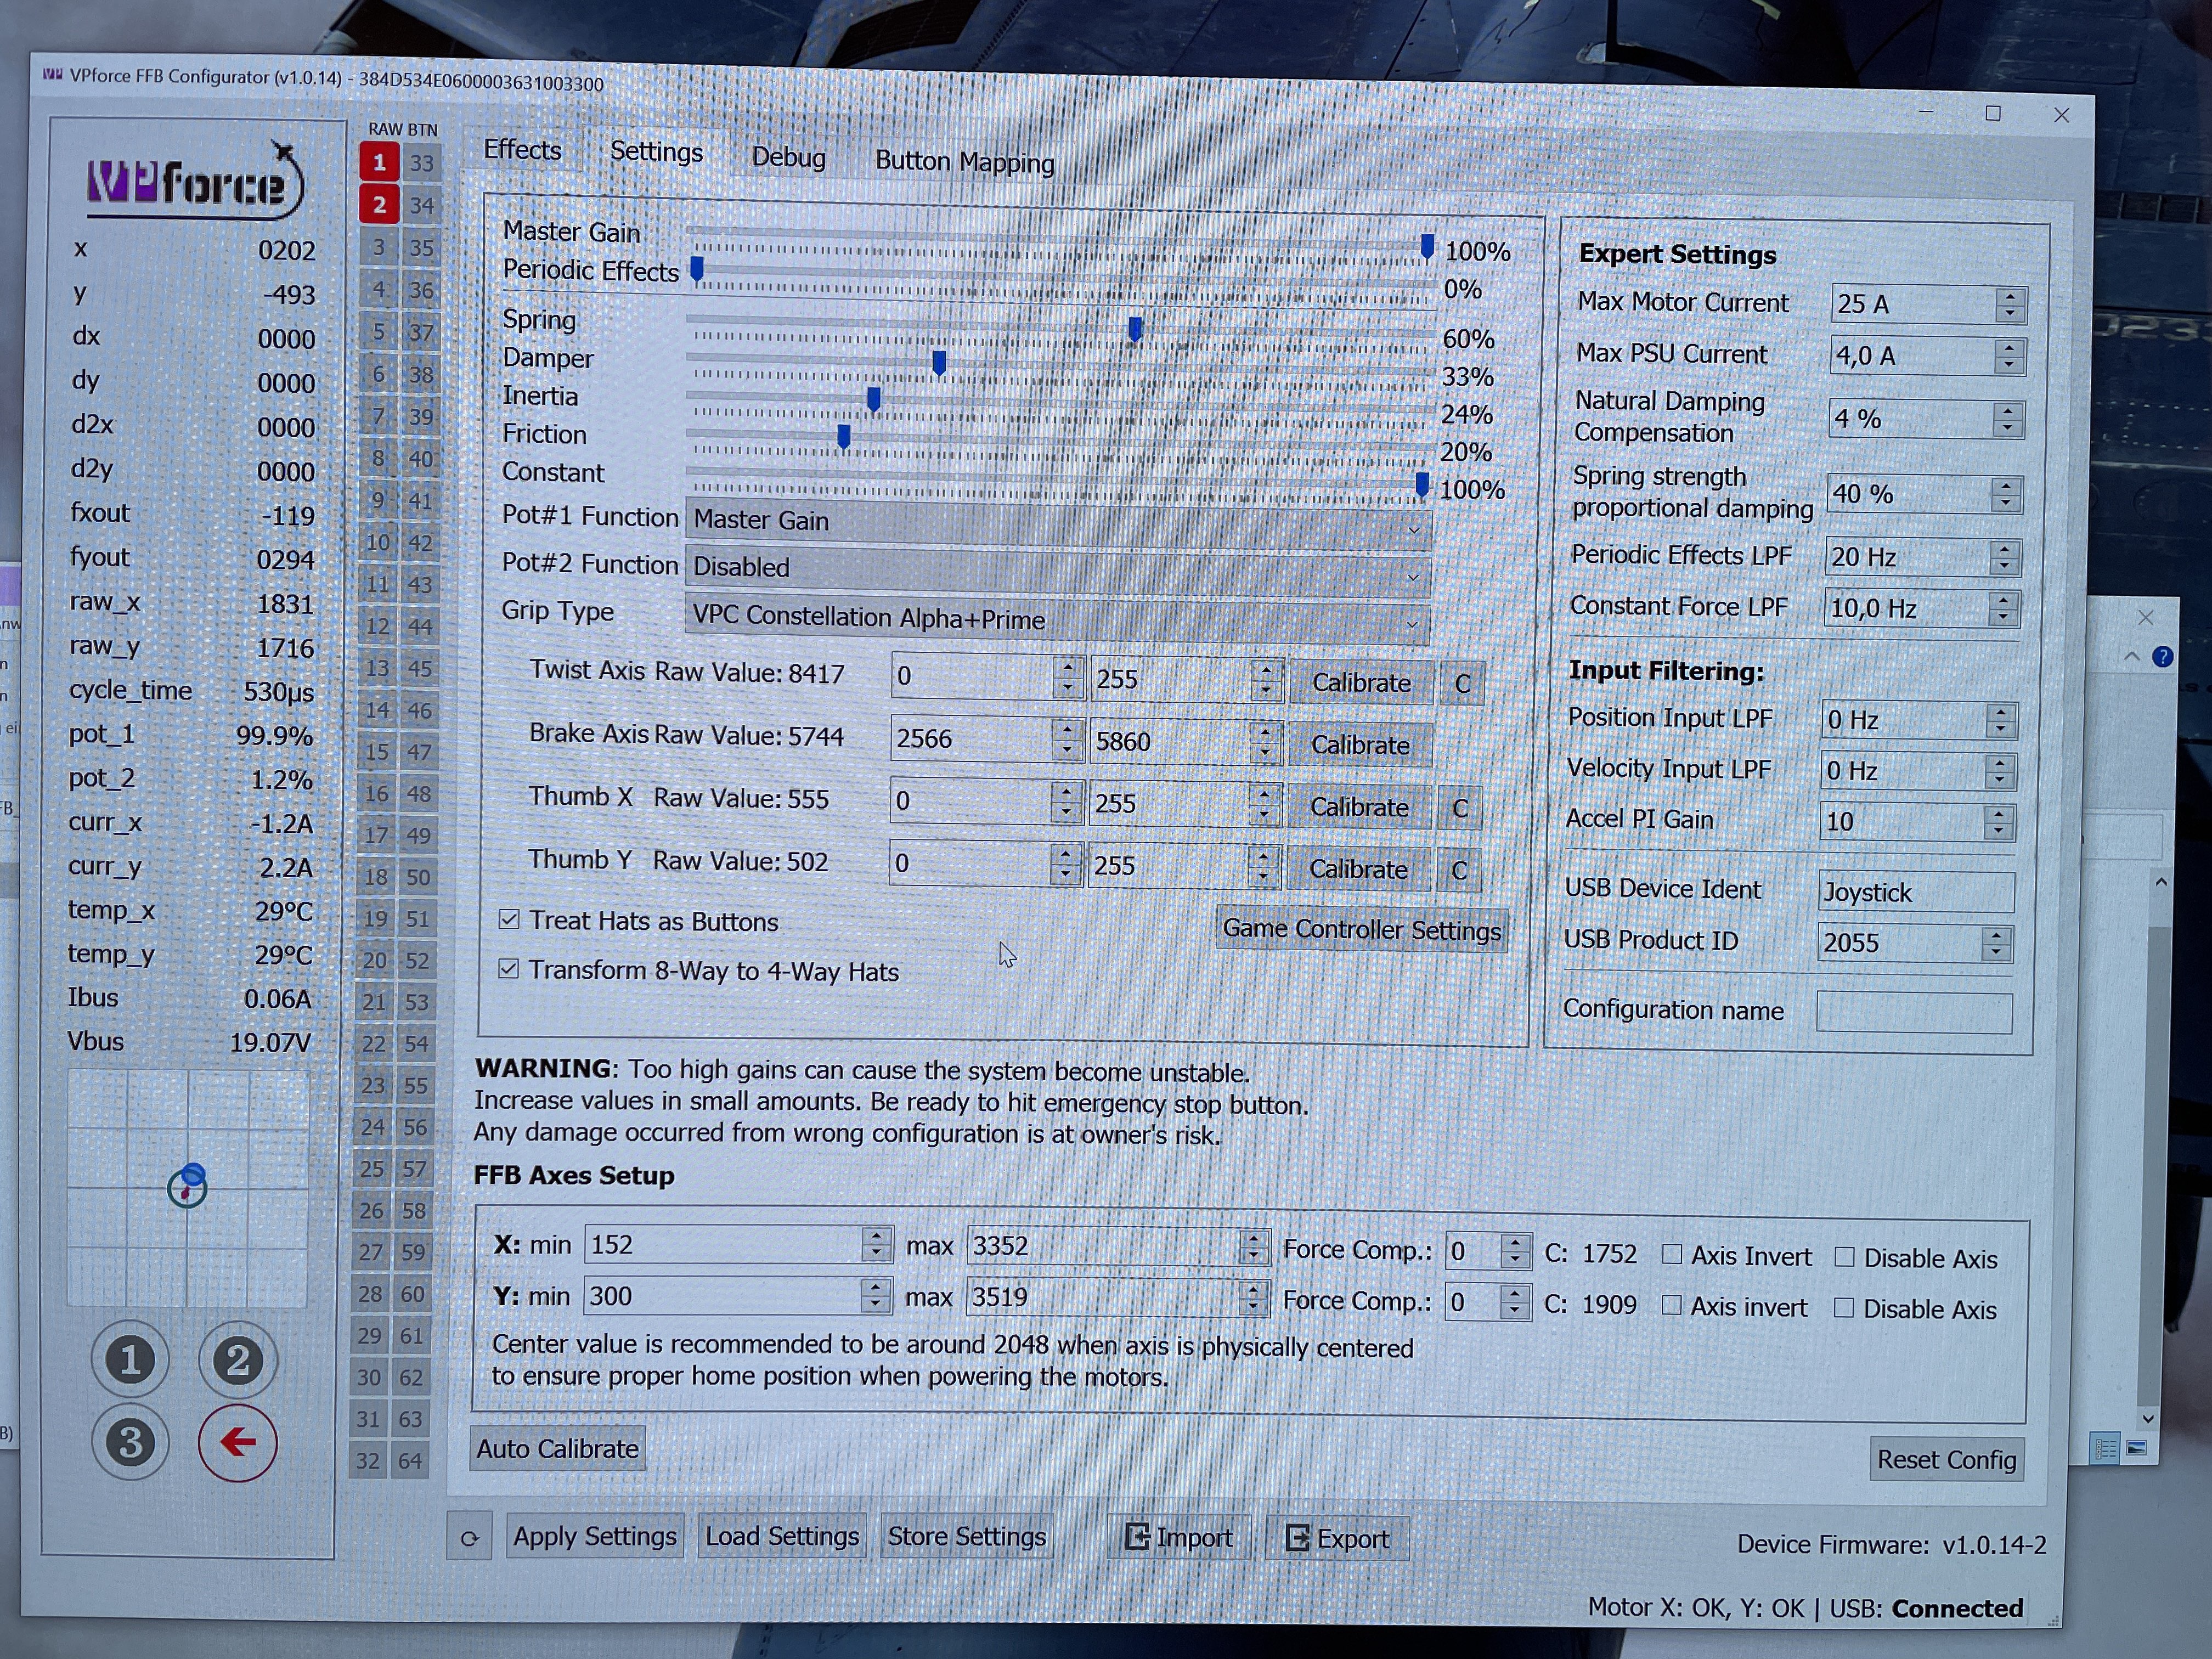The image size is (2212, 1659).
Task: Click the Import button with arrow icon
Action: coord(1179,1537)
